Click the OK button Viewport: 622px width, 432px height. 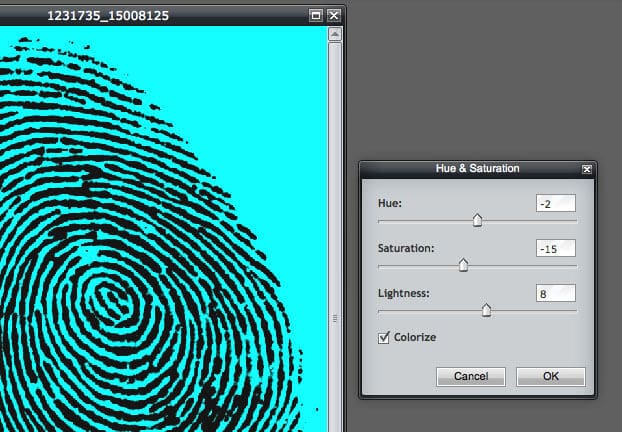click(551, 376)
